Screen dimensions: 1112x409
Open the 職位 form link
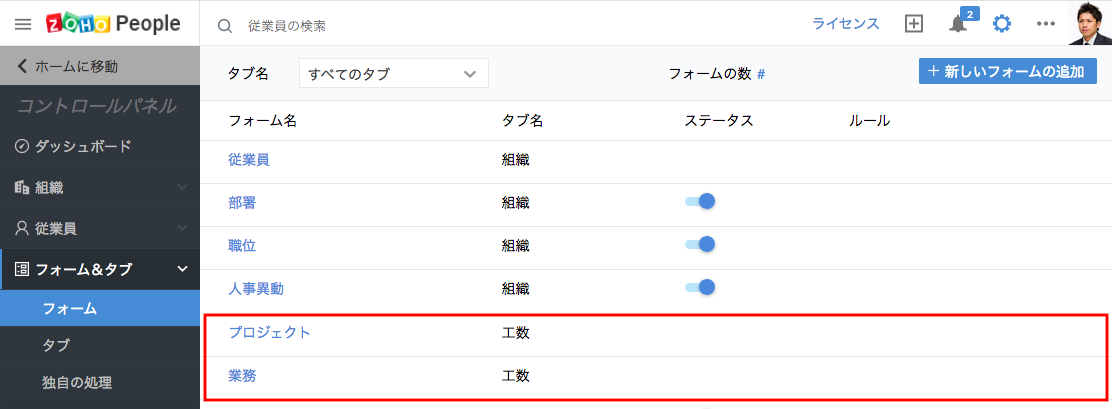242,245
